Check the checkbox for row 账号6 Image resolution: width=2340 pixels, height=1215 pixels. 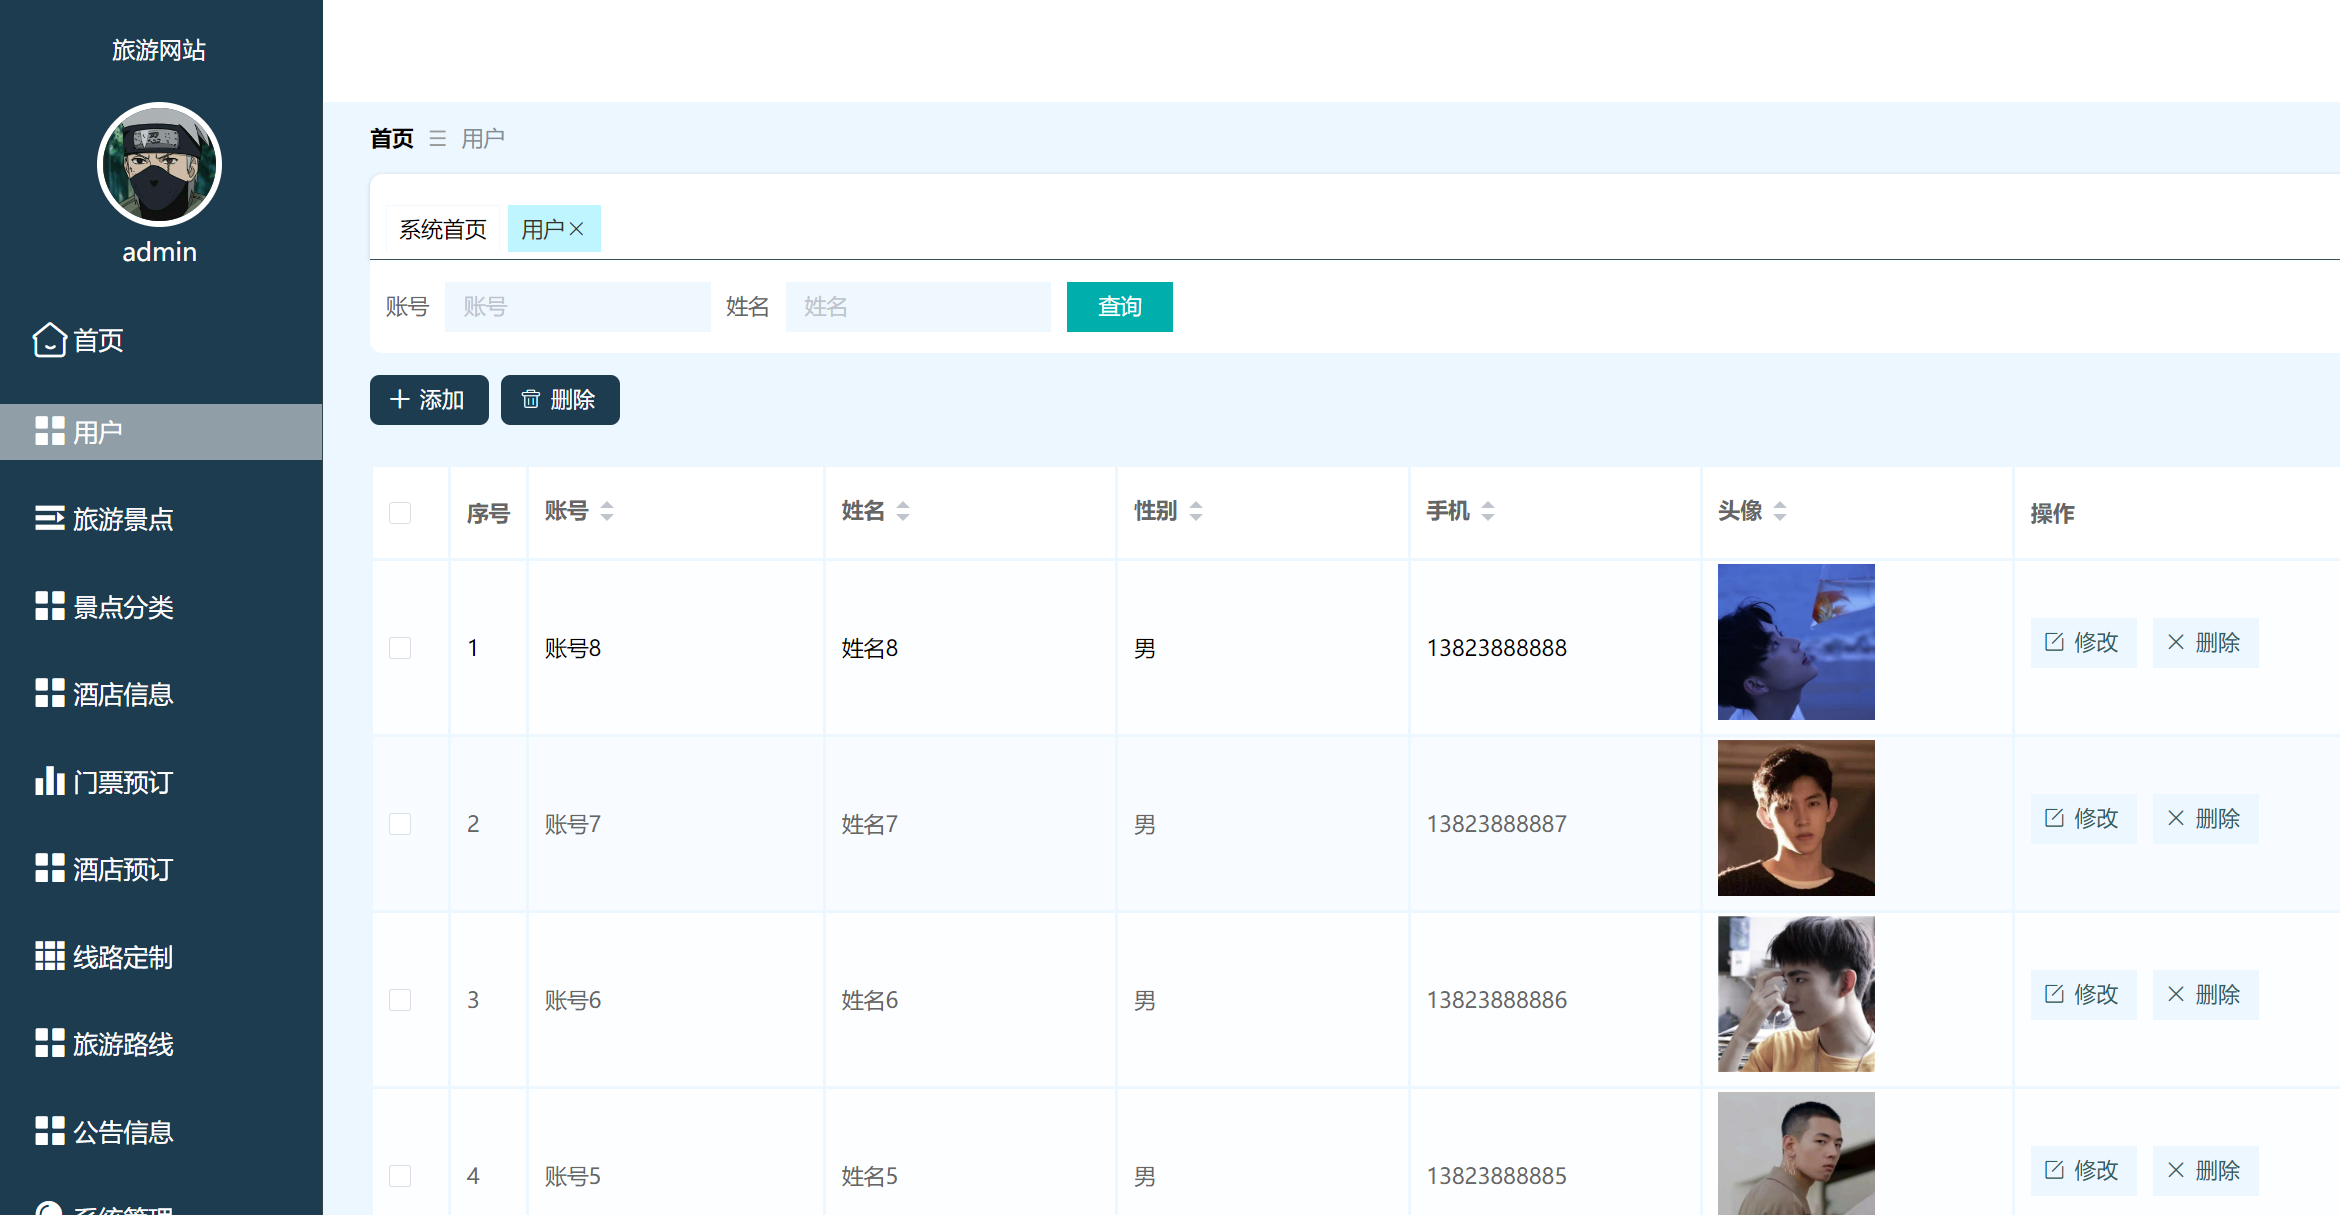(400, 1000)
